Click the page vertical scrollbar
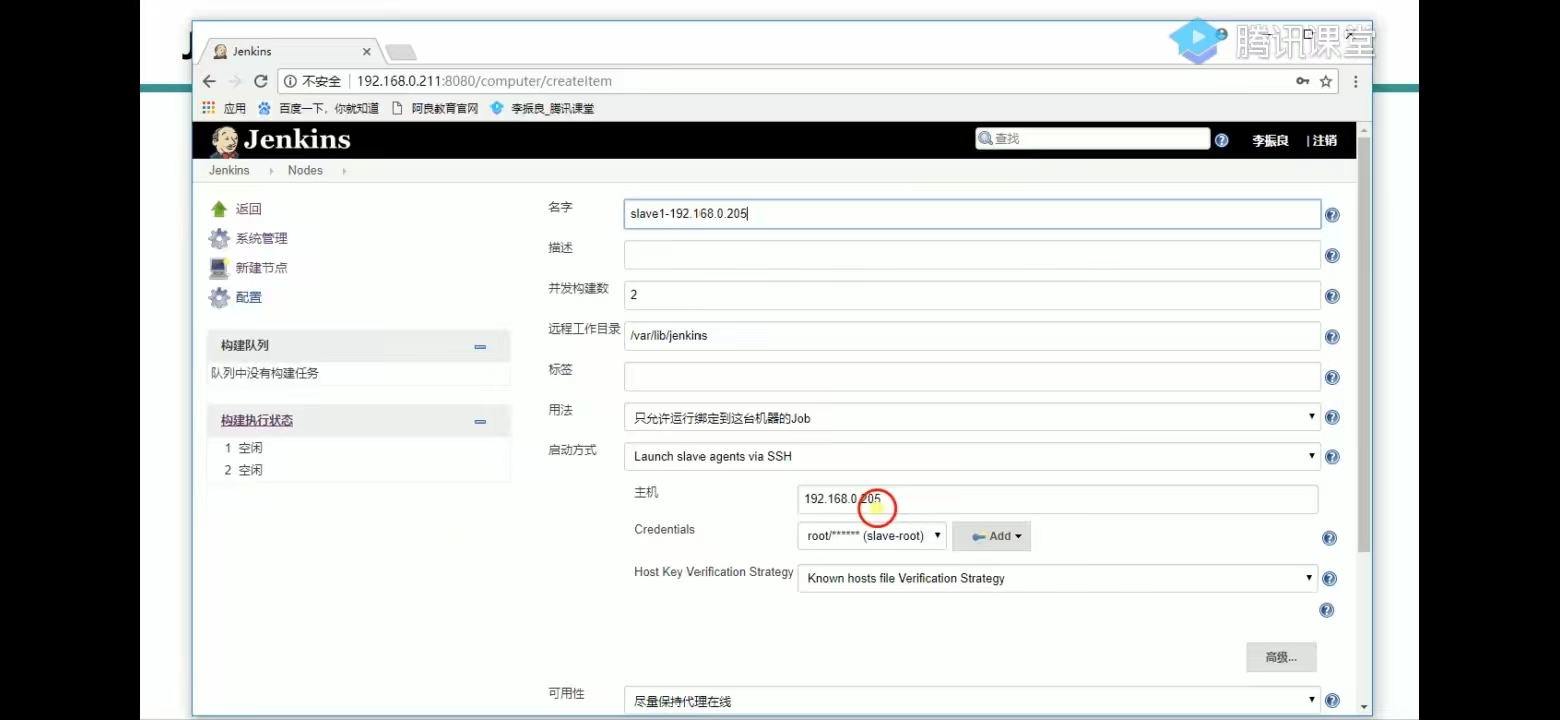1560x720 pixels. [x=1364, y=345]
